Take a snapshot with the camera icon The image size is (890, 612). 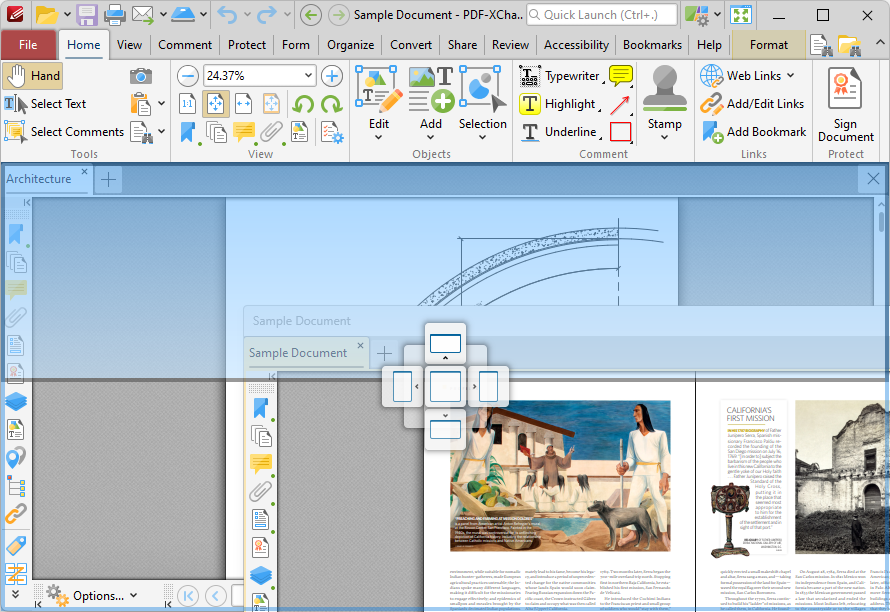[140, 76]
